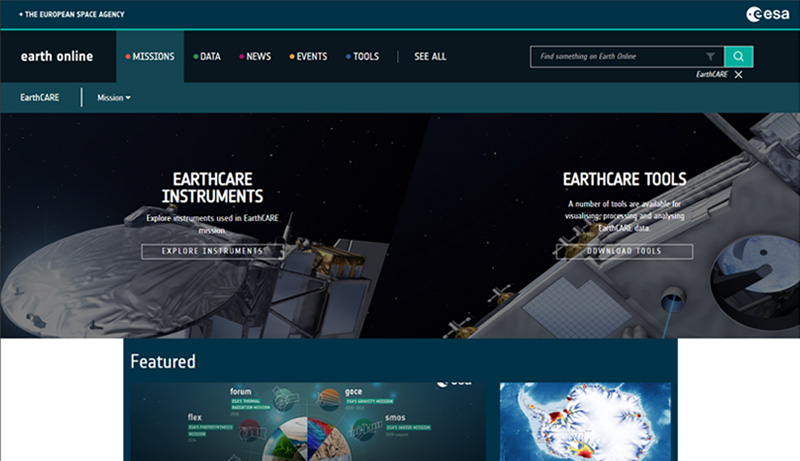Image resolution: width=800 pixels, height=461 pixels.
Task: Open the search filter funnel icon
Action: click(x=710, y=57)
